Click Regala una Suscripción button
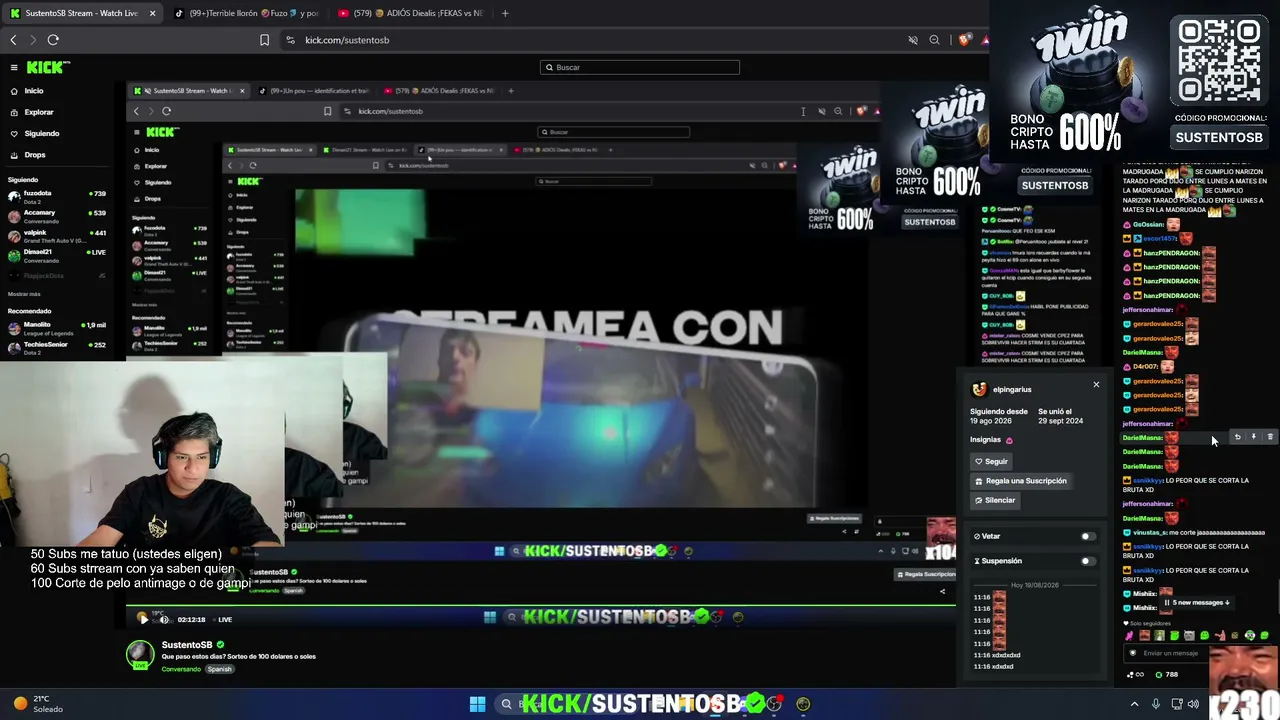Viewport: 1280px width, 720px height. tap(1021, 481)
